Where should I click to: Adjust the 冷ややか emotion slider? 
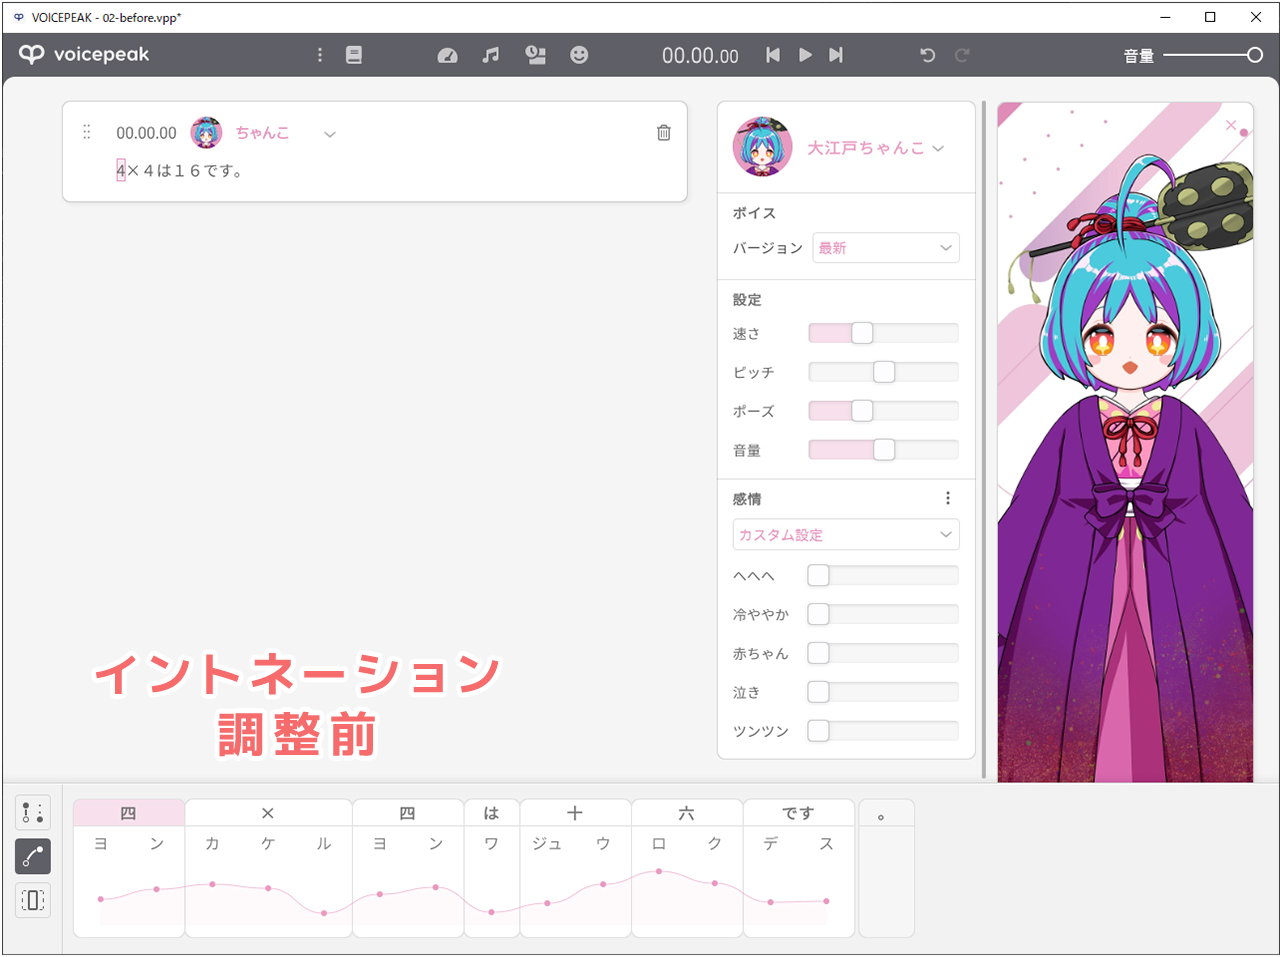(883, 614)
